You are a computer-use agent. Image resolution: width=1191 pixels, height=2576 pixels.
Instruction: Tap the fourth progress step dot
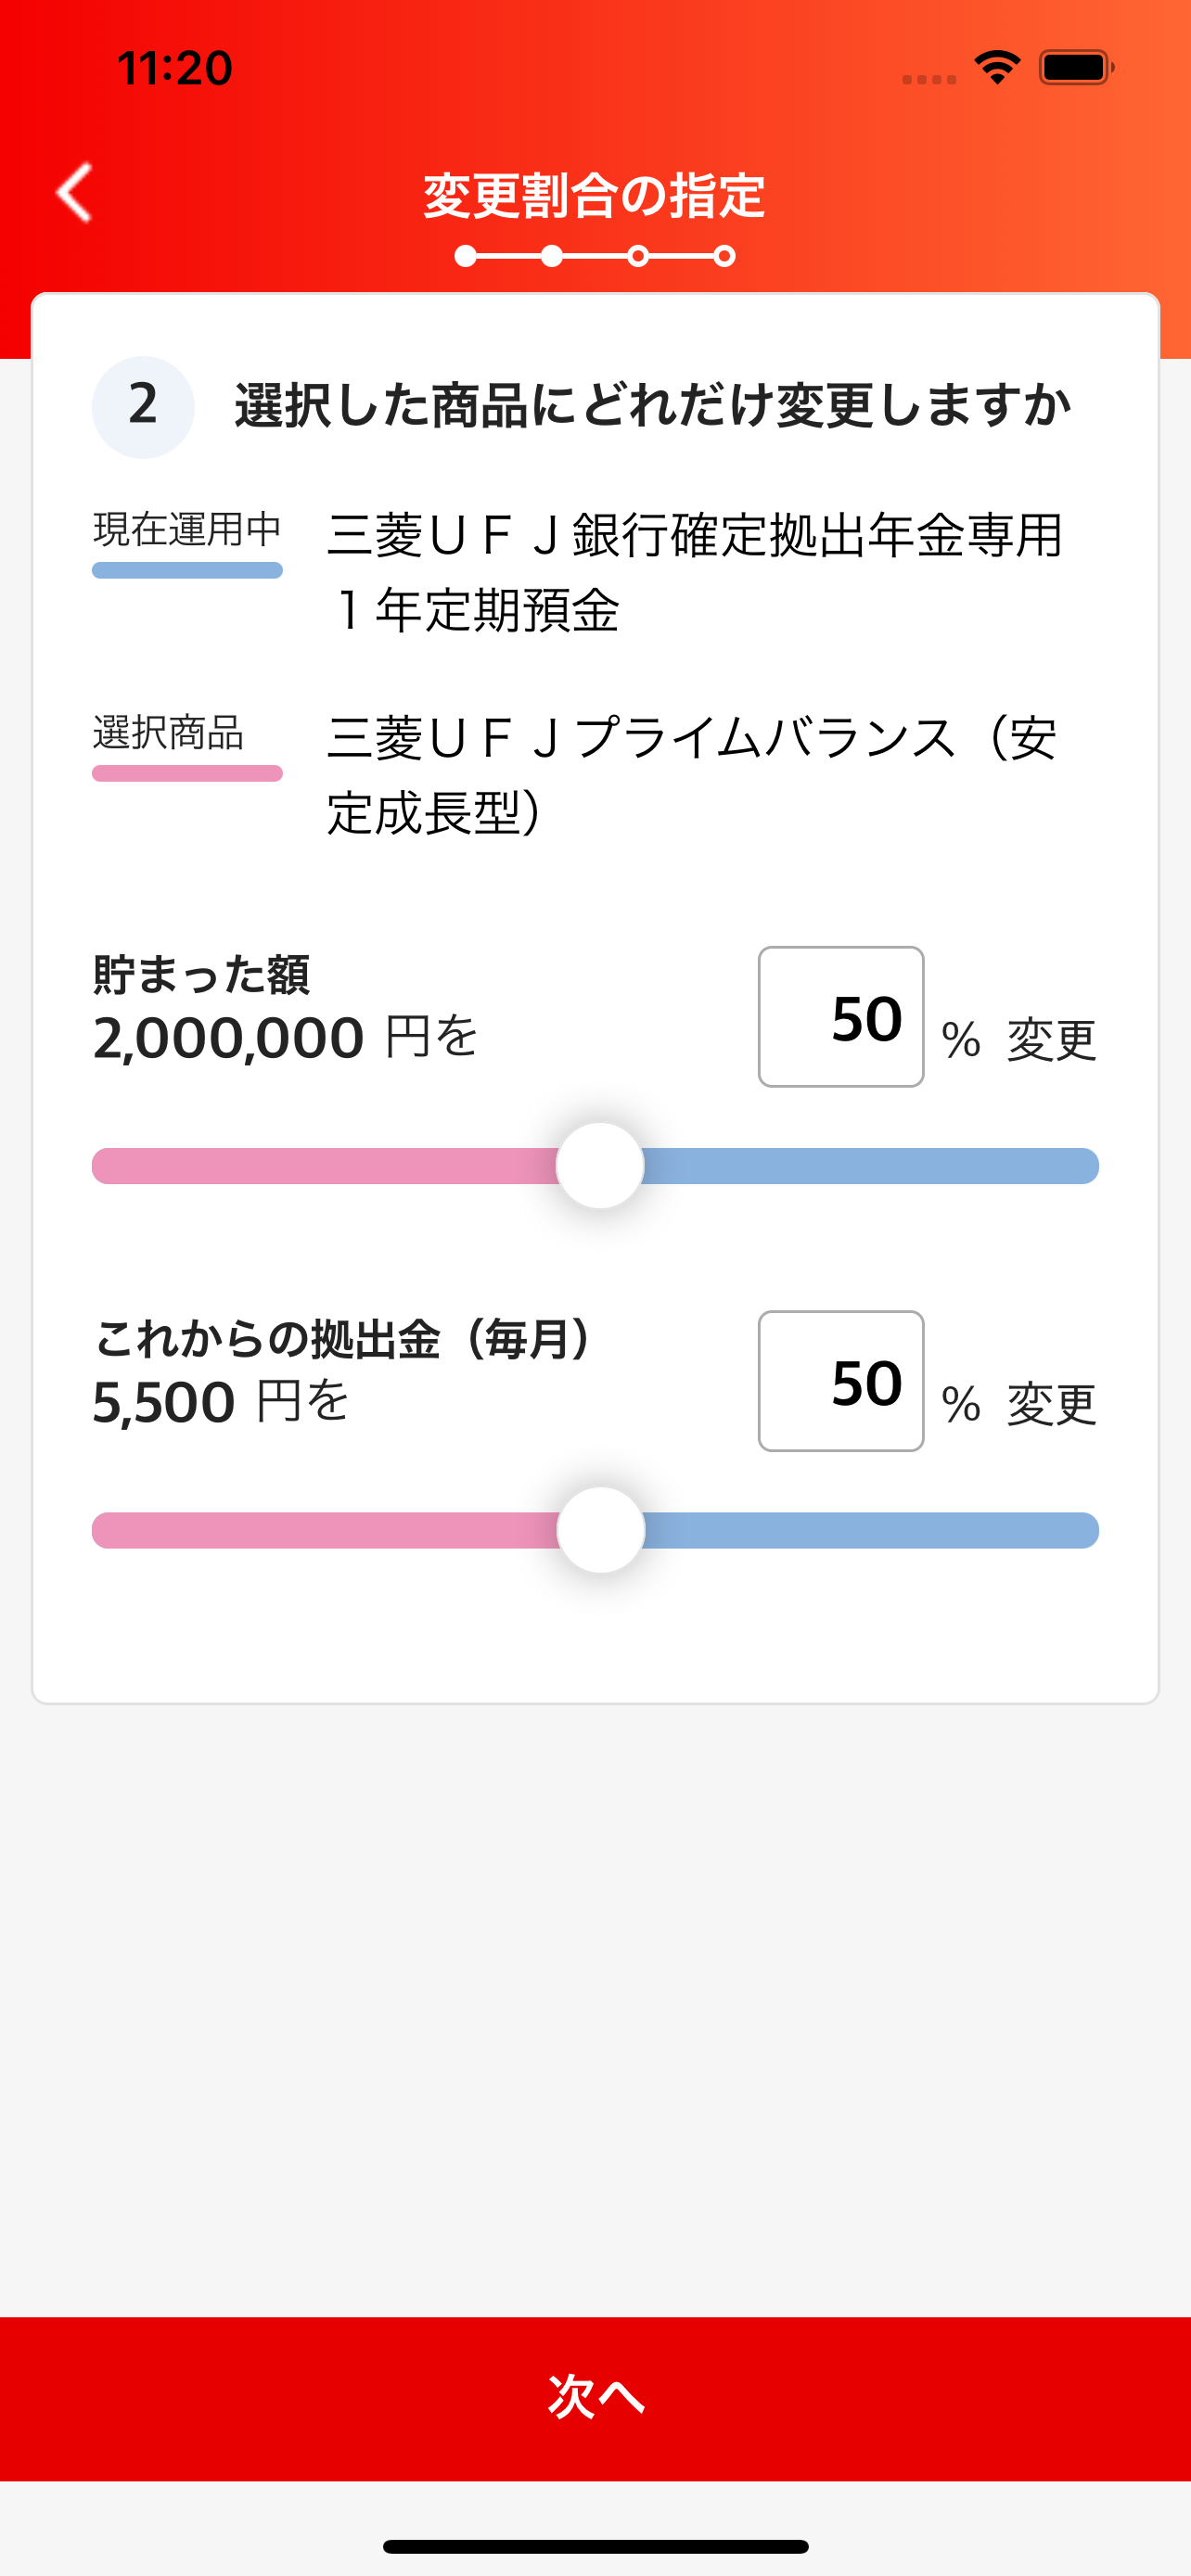[x=725, y=257]
